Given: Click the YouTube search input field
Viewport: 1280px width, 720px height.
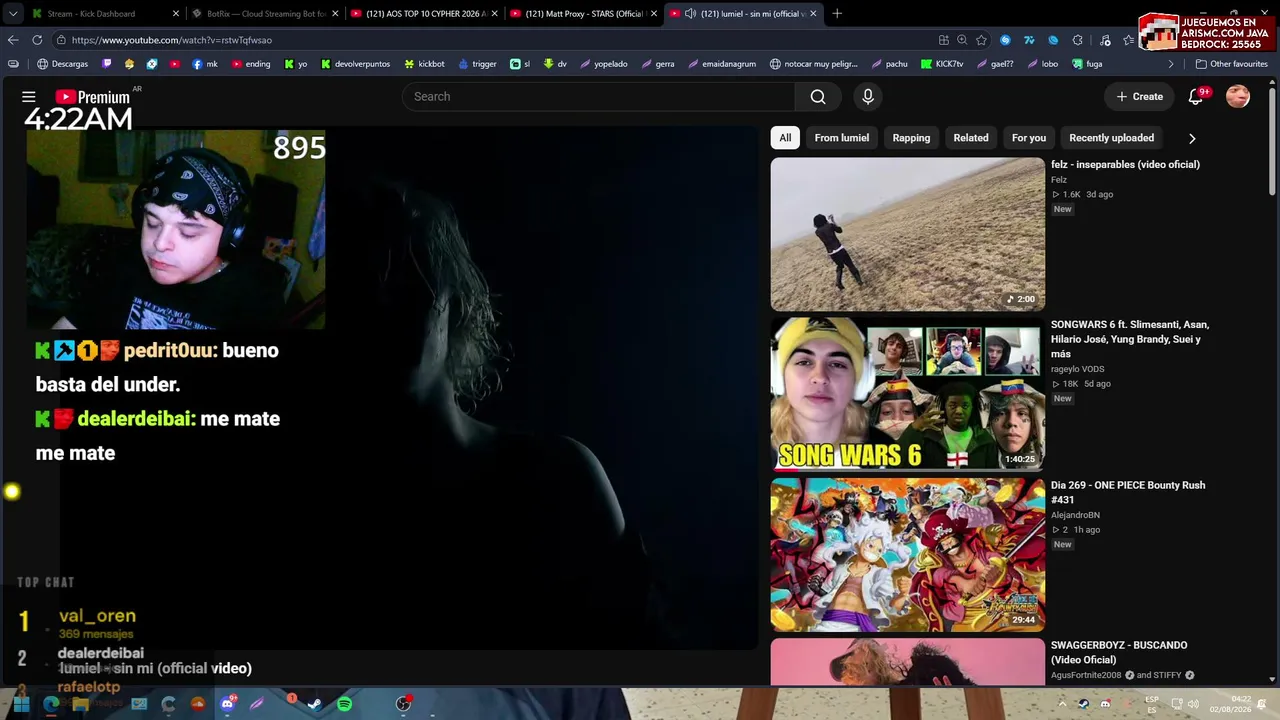Looking at the screenshot, I should click(599, 97).
